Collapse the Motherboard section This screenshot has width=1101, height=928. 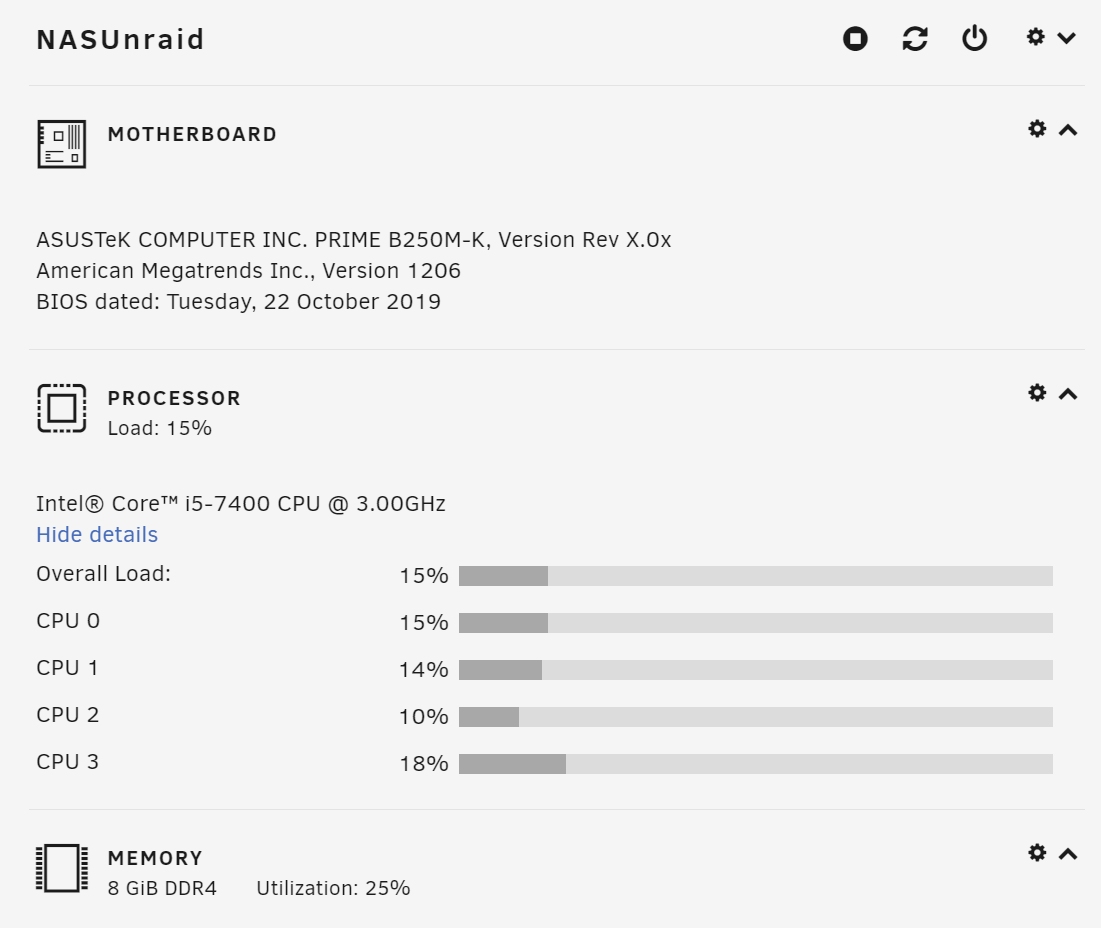pyautogui.click(x=1068, y=130)
